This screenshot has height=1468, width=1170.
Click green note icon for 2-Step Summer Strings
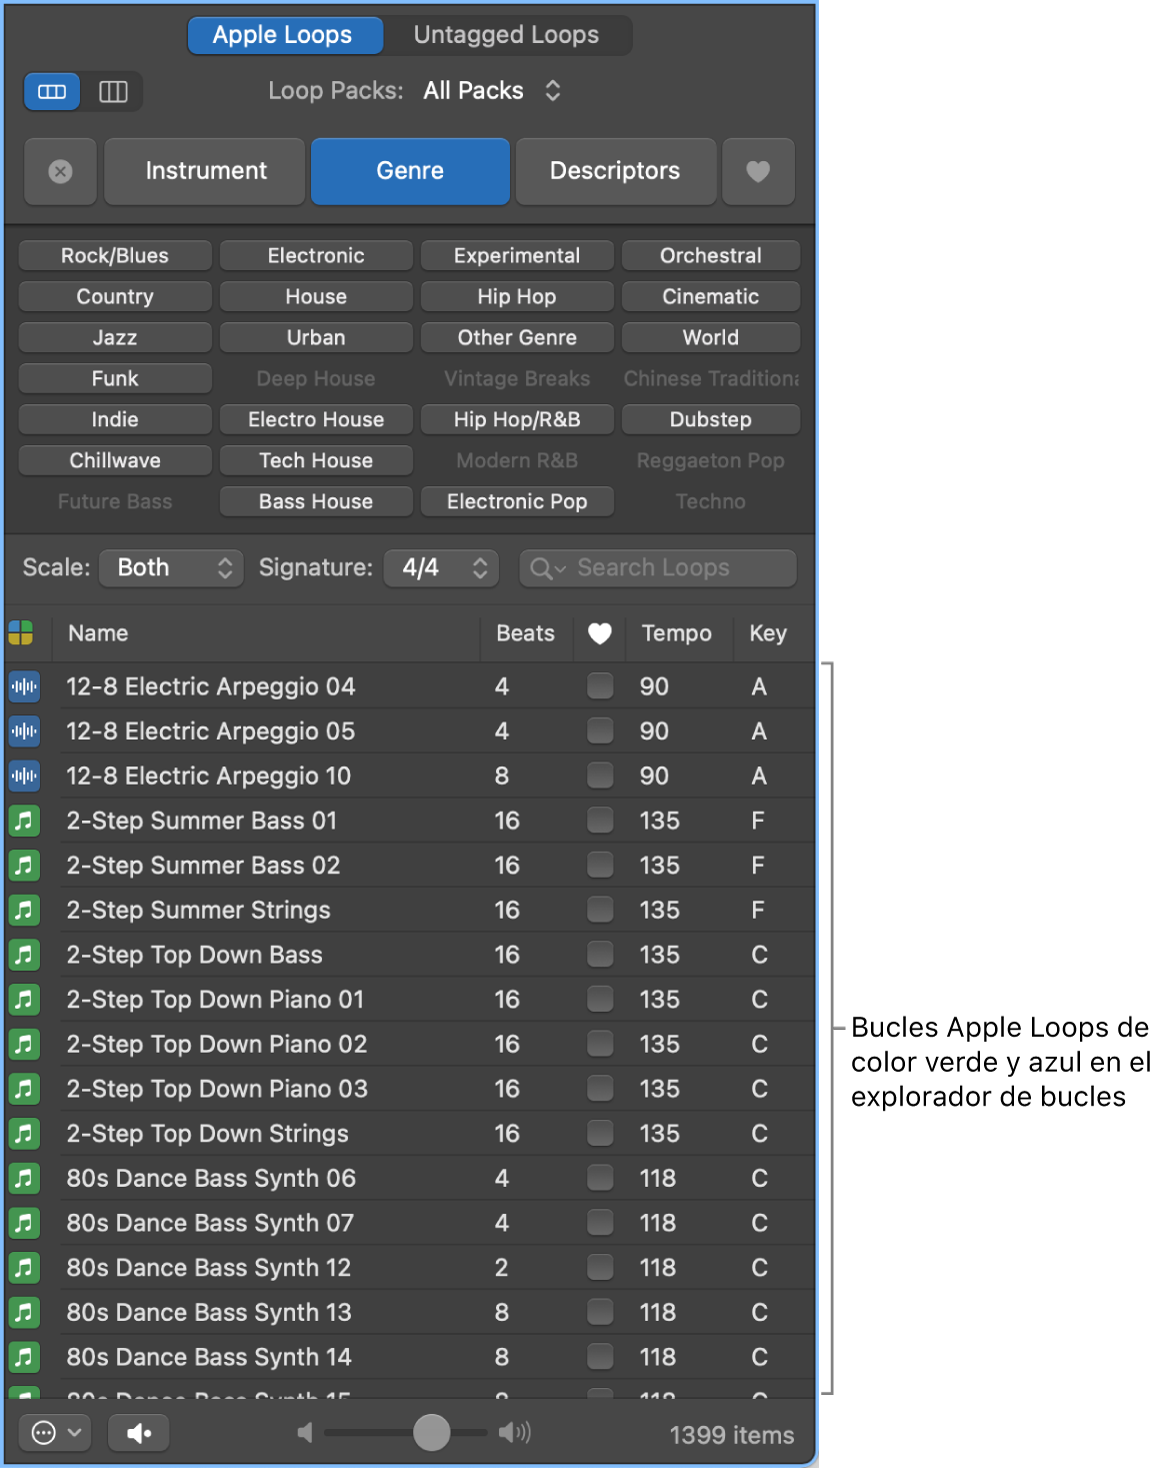coord(24,910)
